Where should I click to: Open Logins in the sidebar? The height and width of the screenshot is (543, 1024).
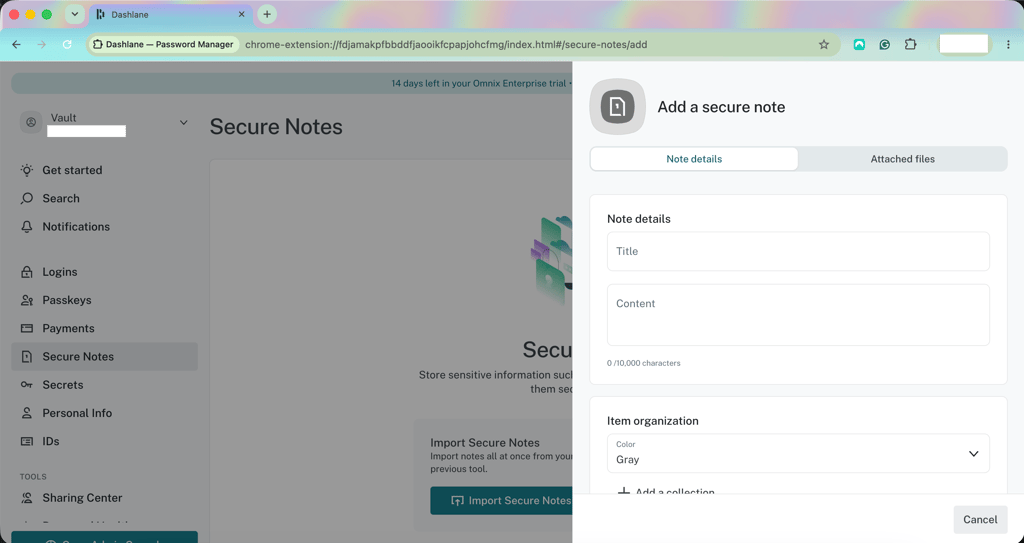[104, 272]
